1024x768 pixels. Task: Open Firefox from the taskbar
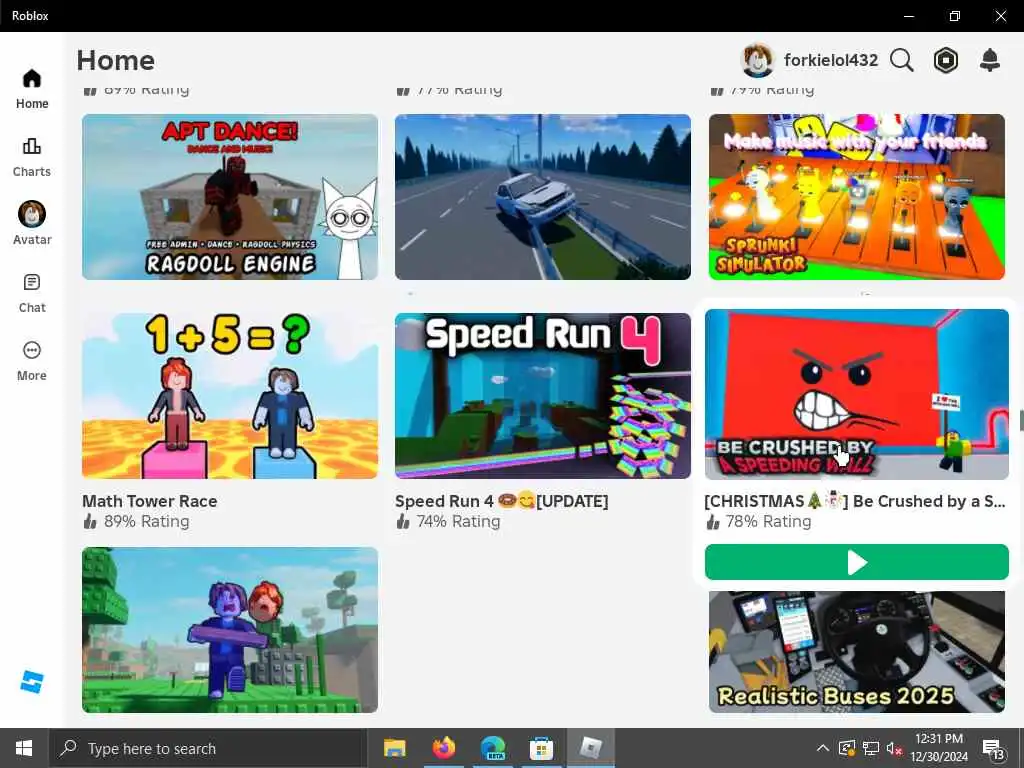point(443,748)
